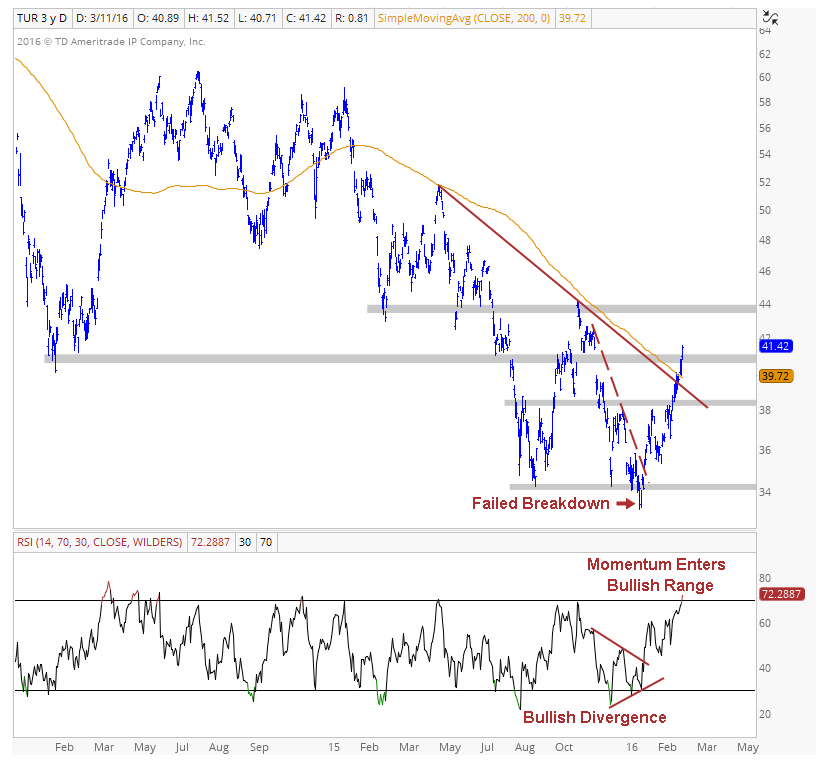
Task: Click the range value R: 0.81
Action: click(352, 18)
